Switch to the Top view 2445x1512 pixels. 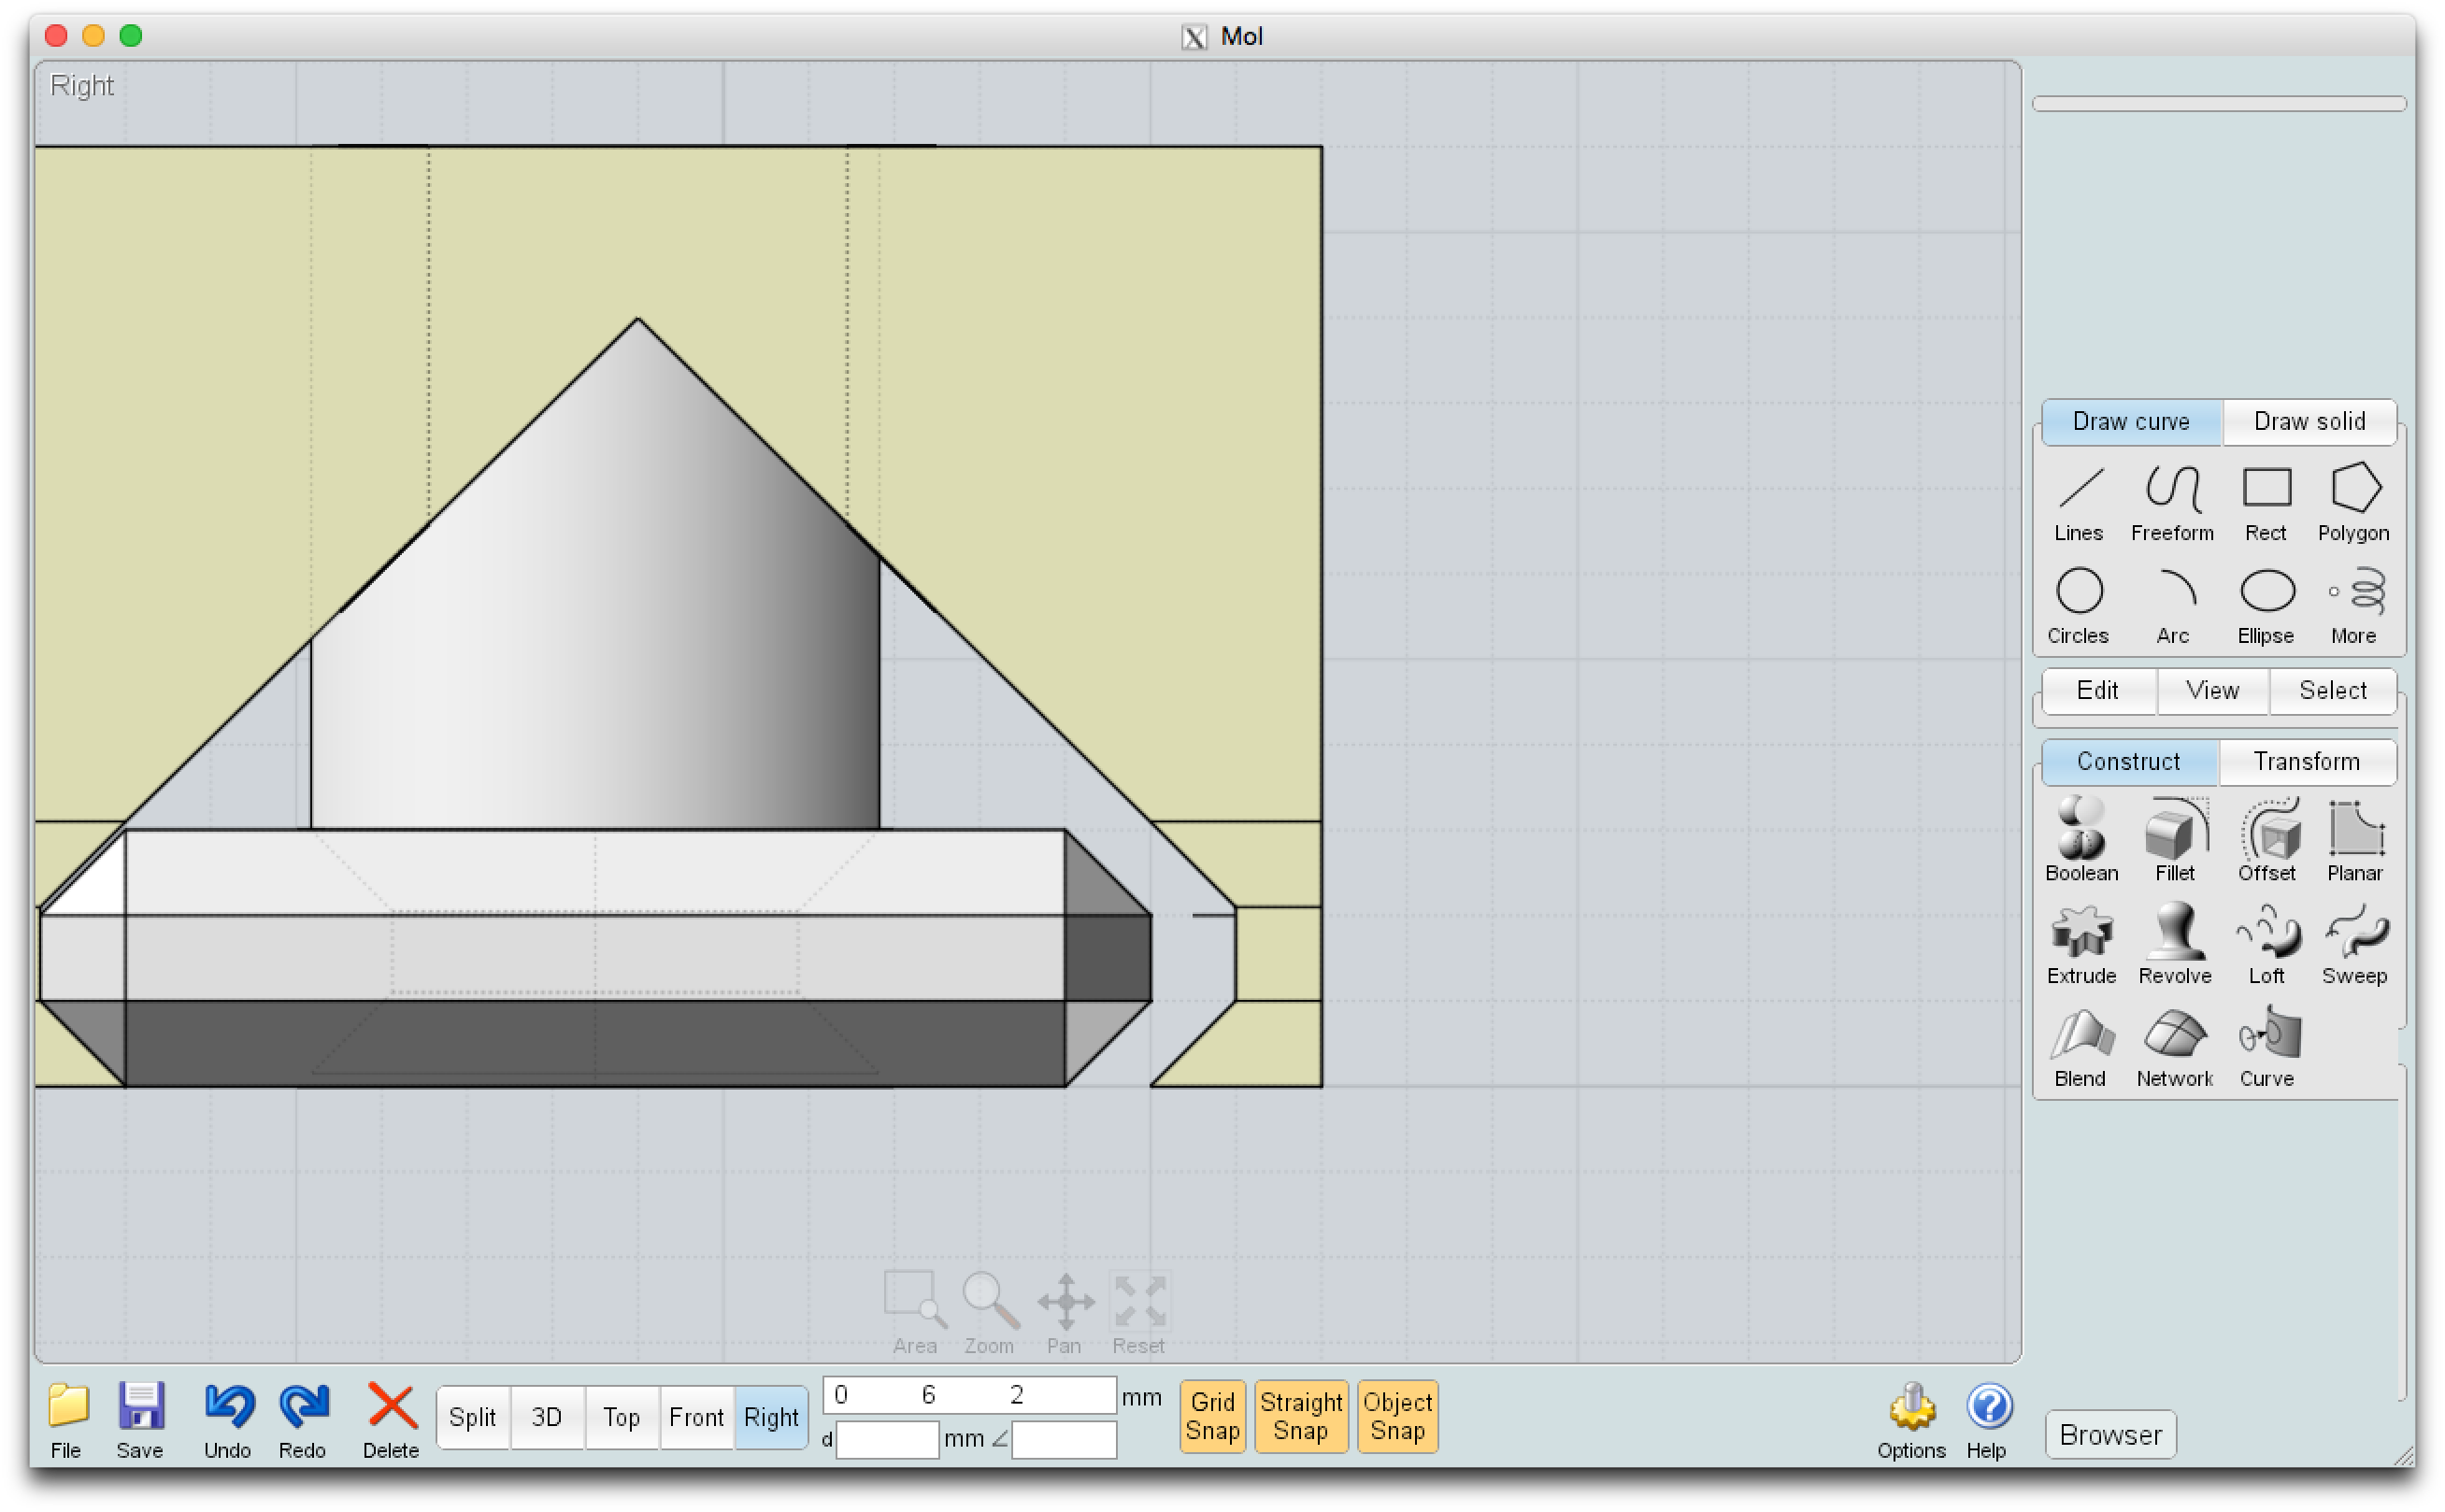(x=621, y=1417)
